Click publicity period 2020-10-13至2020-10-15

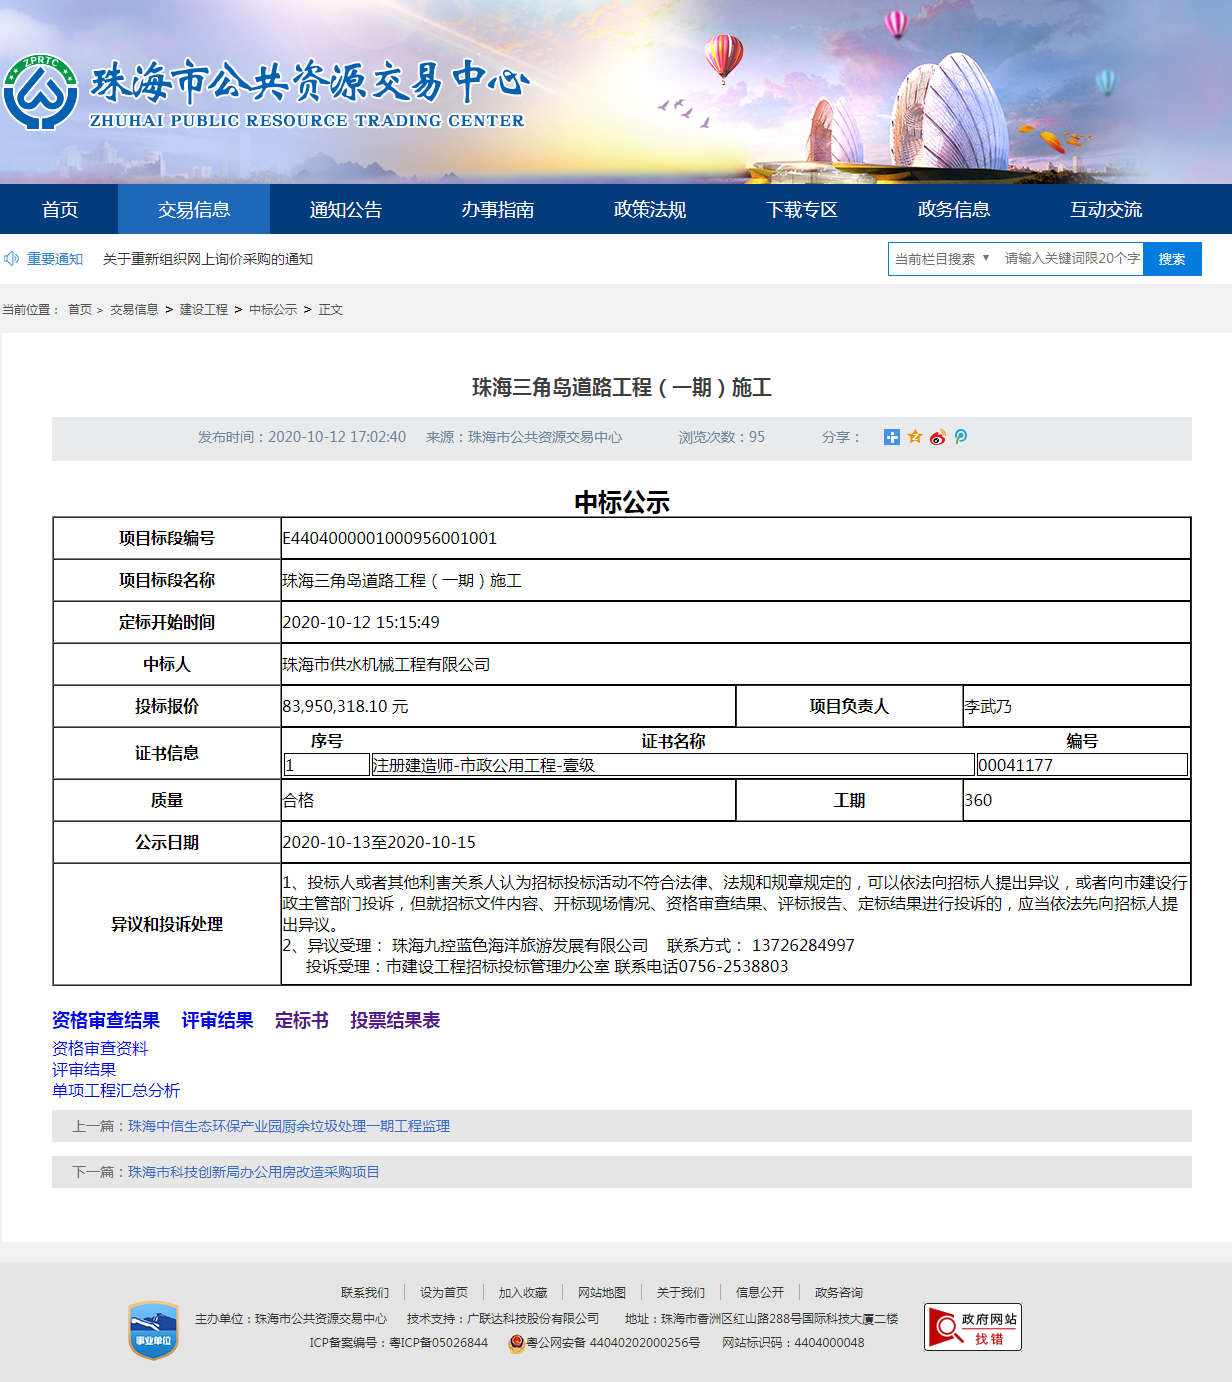(379, 842)
